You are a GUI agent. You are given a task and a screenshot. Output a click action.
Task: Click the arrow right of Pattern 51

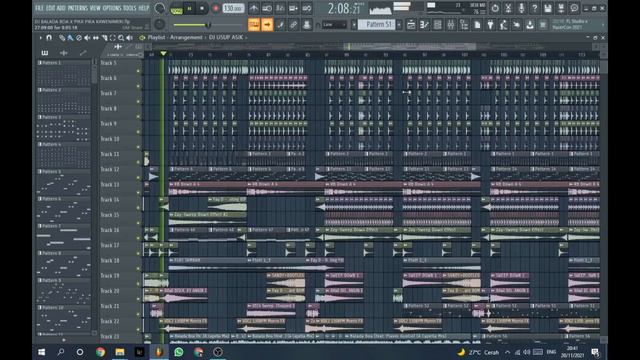pos(399,25)
